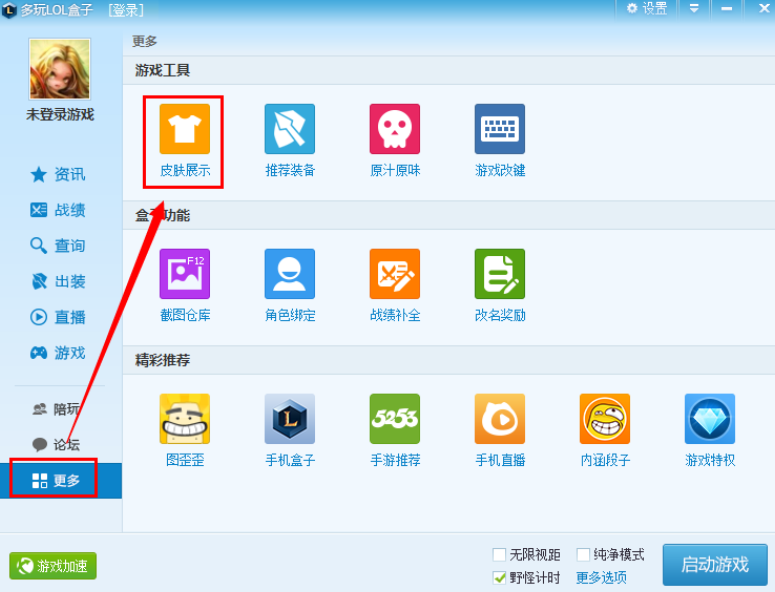The width and height of the screenshot is (775, 592).
Task: Enable the 无限视距 checkbox
Action: coord(500,554)
